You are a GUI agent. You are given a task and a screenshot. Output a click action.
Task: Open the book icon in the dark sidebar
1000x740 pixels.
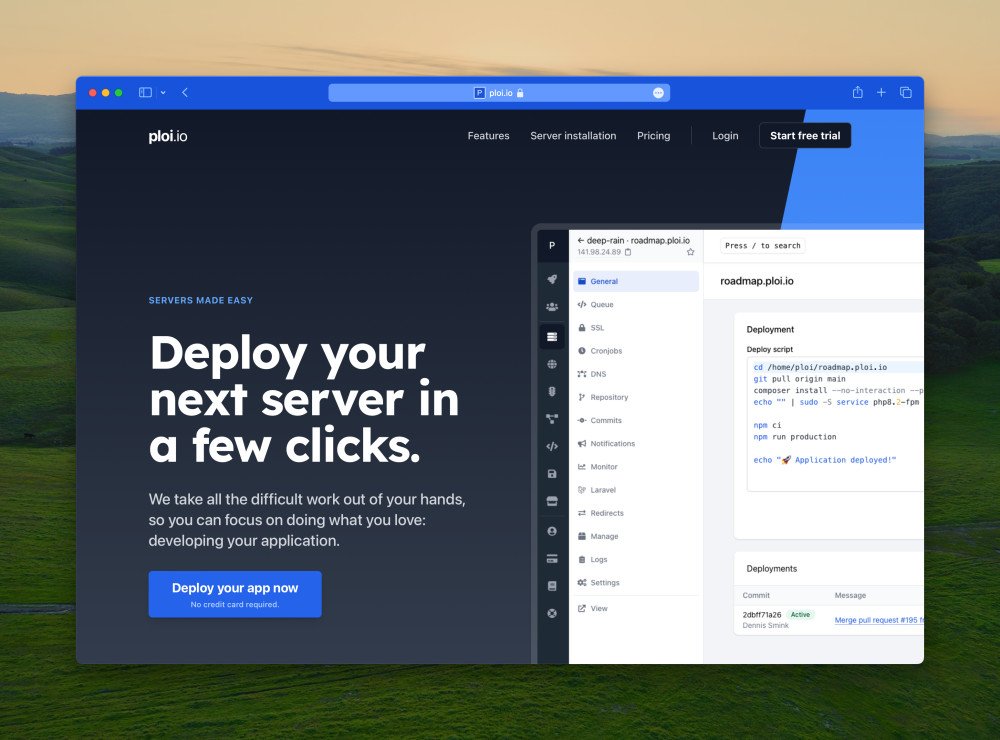552,586
